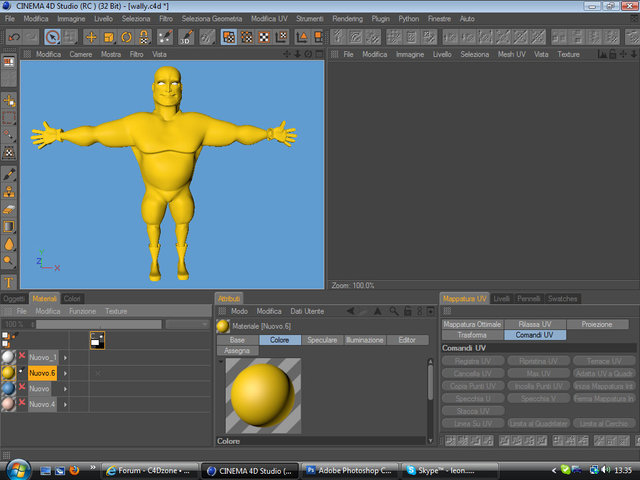Pick the Eraser tool in left palette
Screen dimensions: 640x480
coord(9,208)
